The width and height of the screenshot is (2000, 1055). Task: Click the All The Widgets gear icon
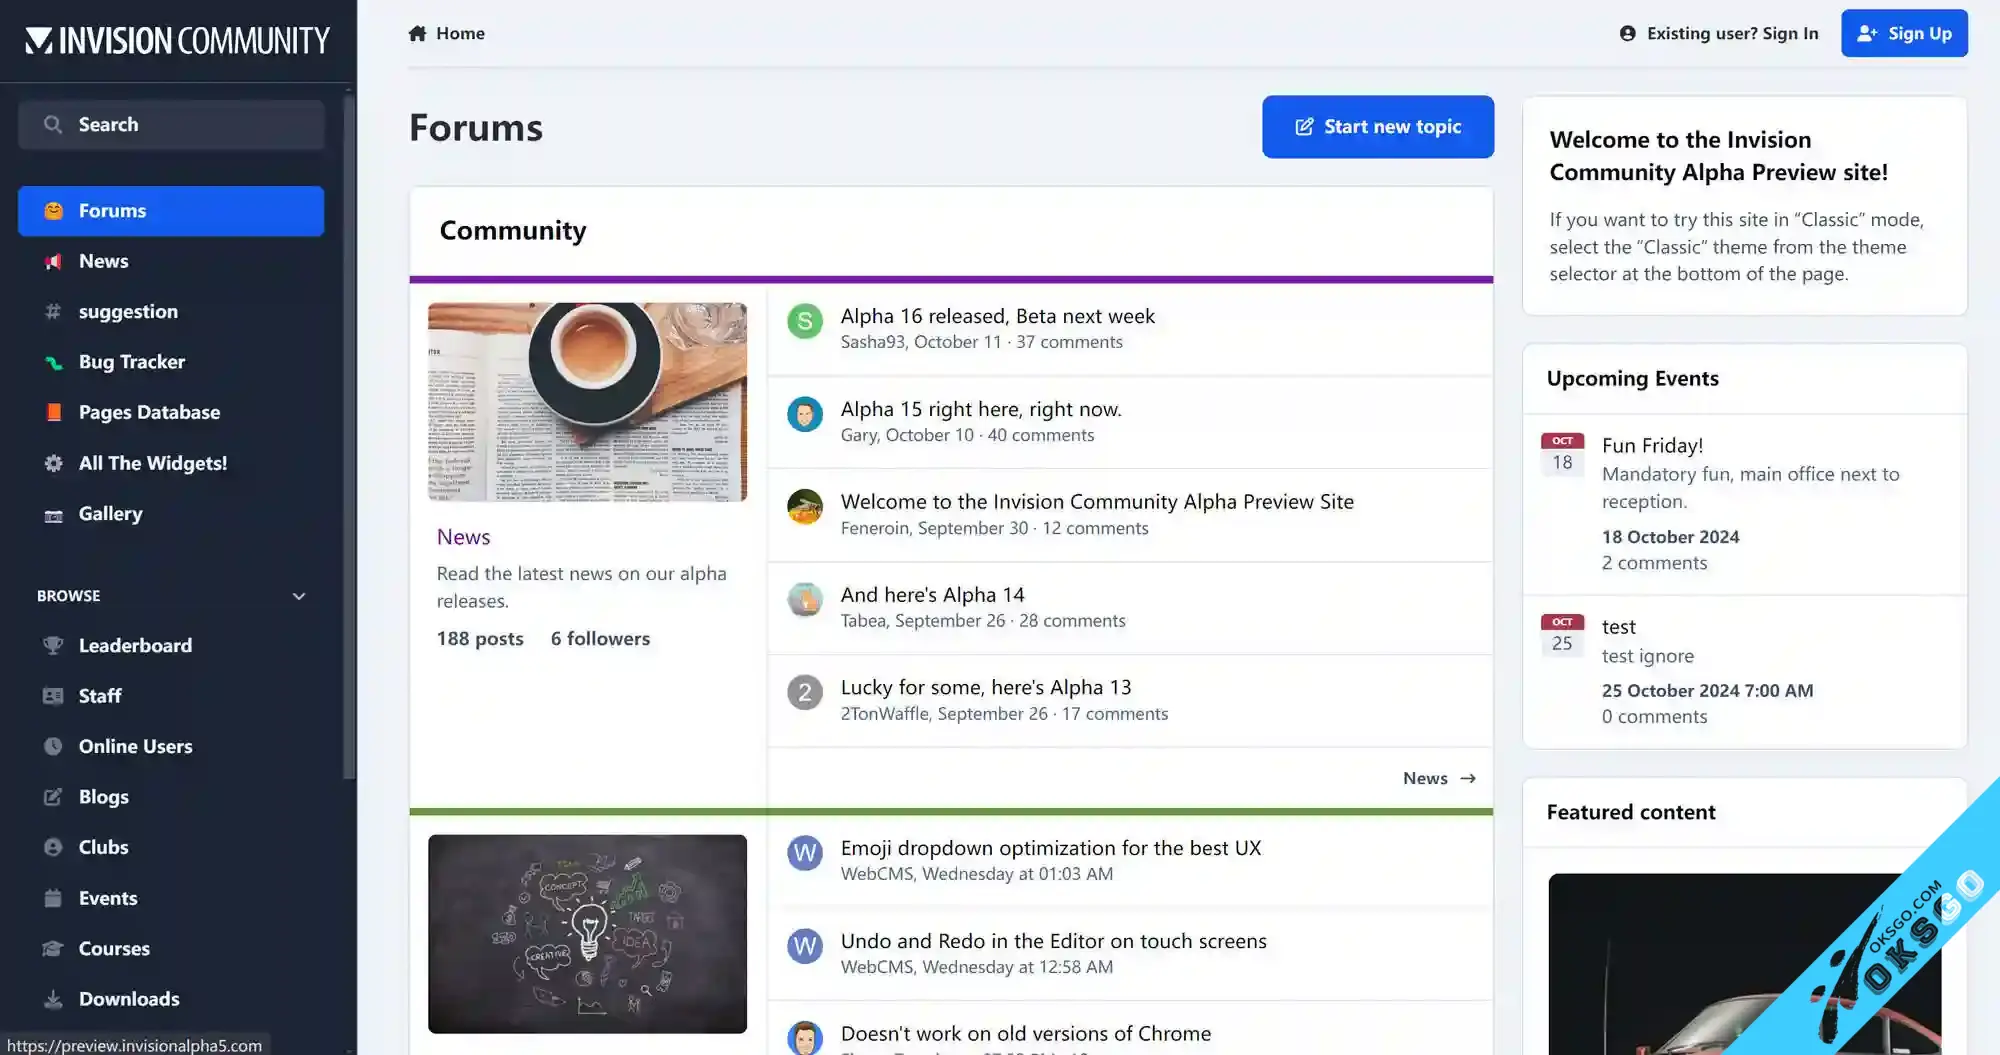[x=53, y=463]
